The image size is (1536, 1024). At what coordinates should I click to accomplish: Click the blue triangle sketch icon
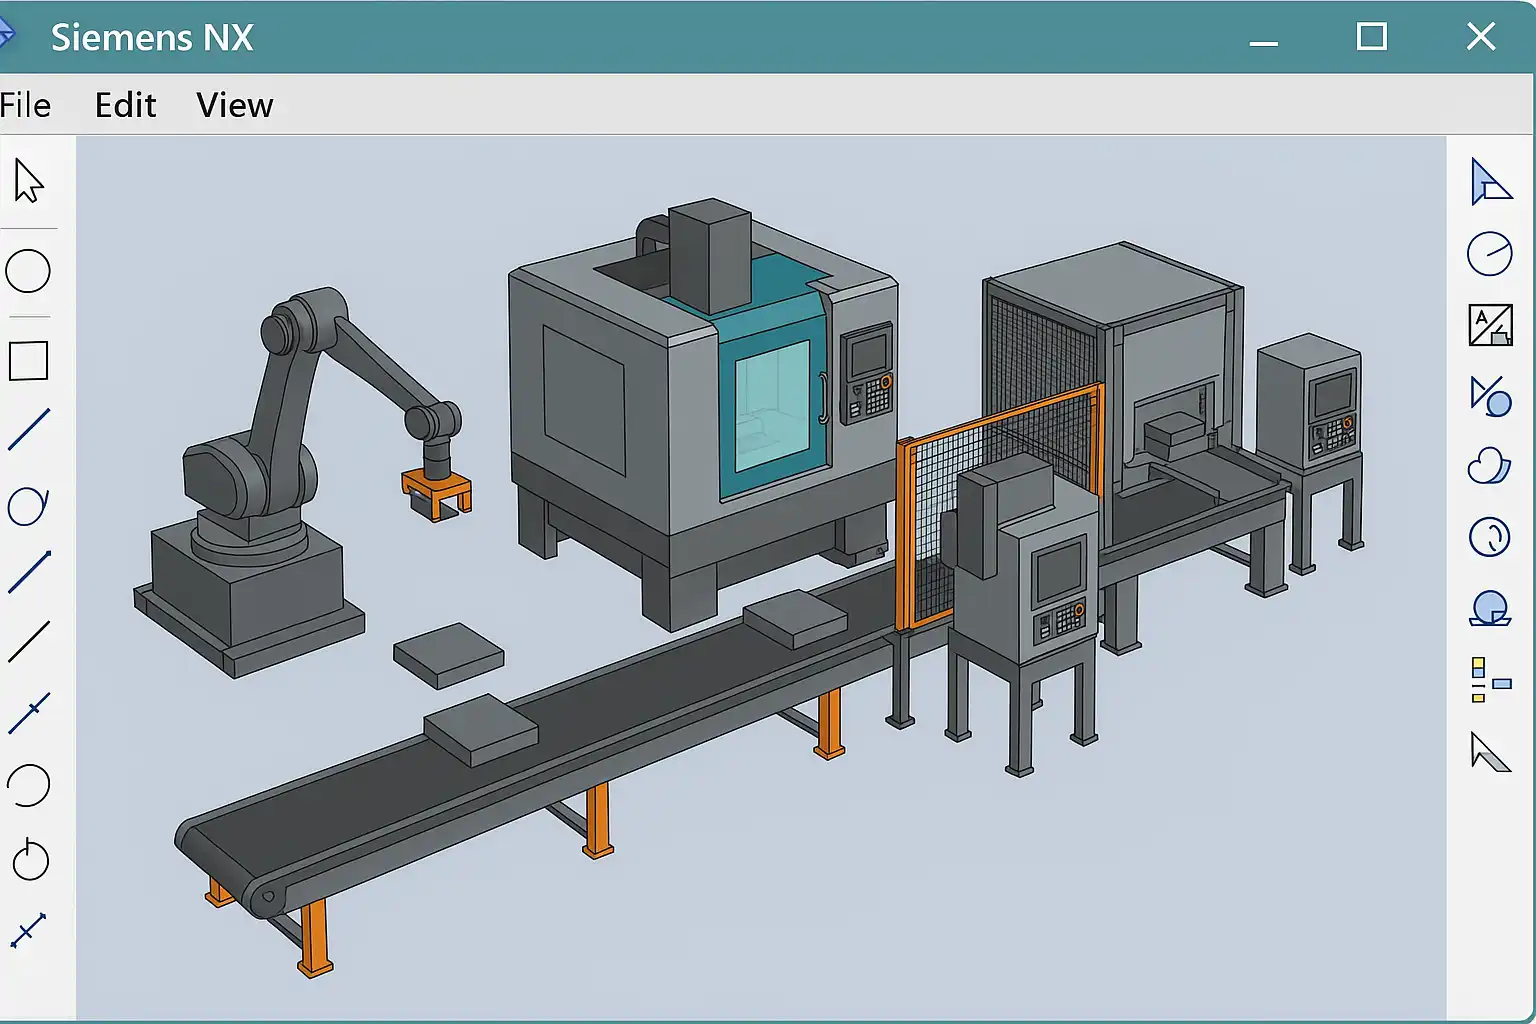pyautogui.click(x=1490, y=183)
